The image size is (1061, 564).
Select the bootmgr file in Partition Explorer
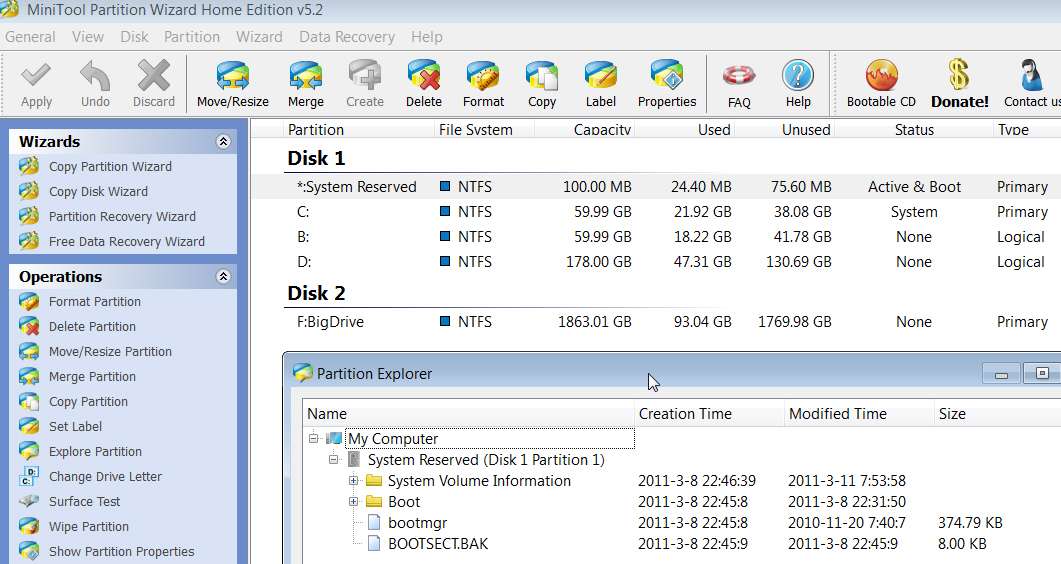[417, 523]
